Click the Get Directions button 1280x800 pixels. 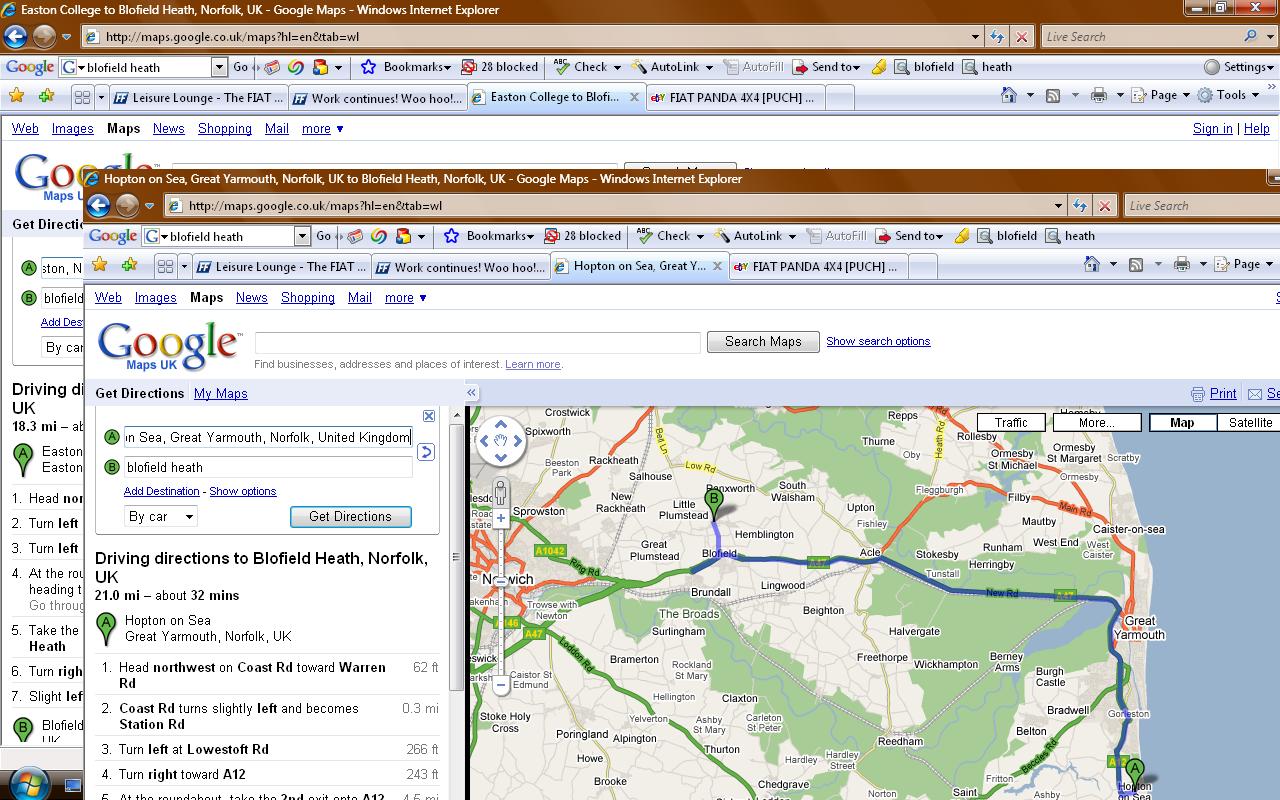tap(351, 516)
